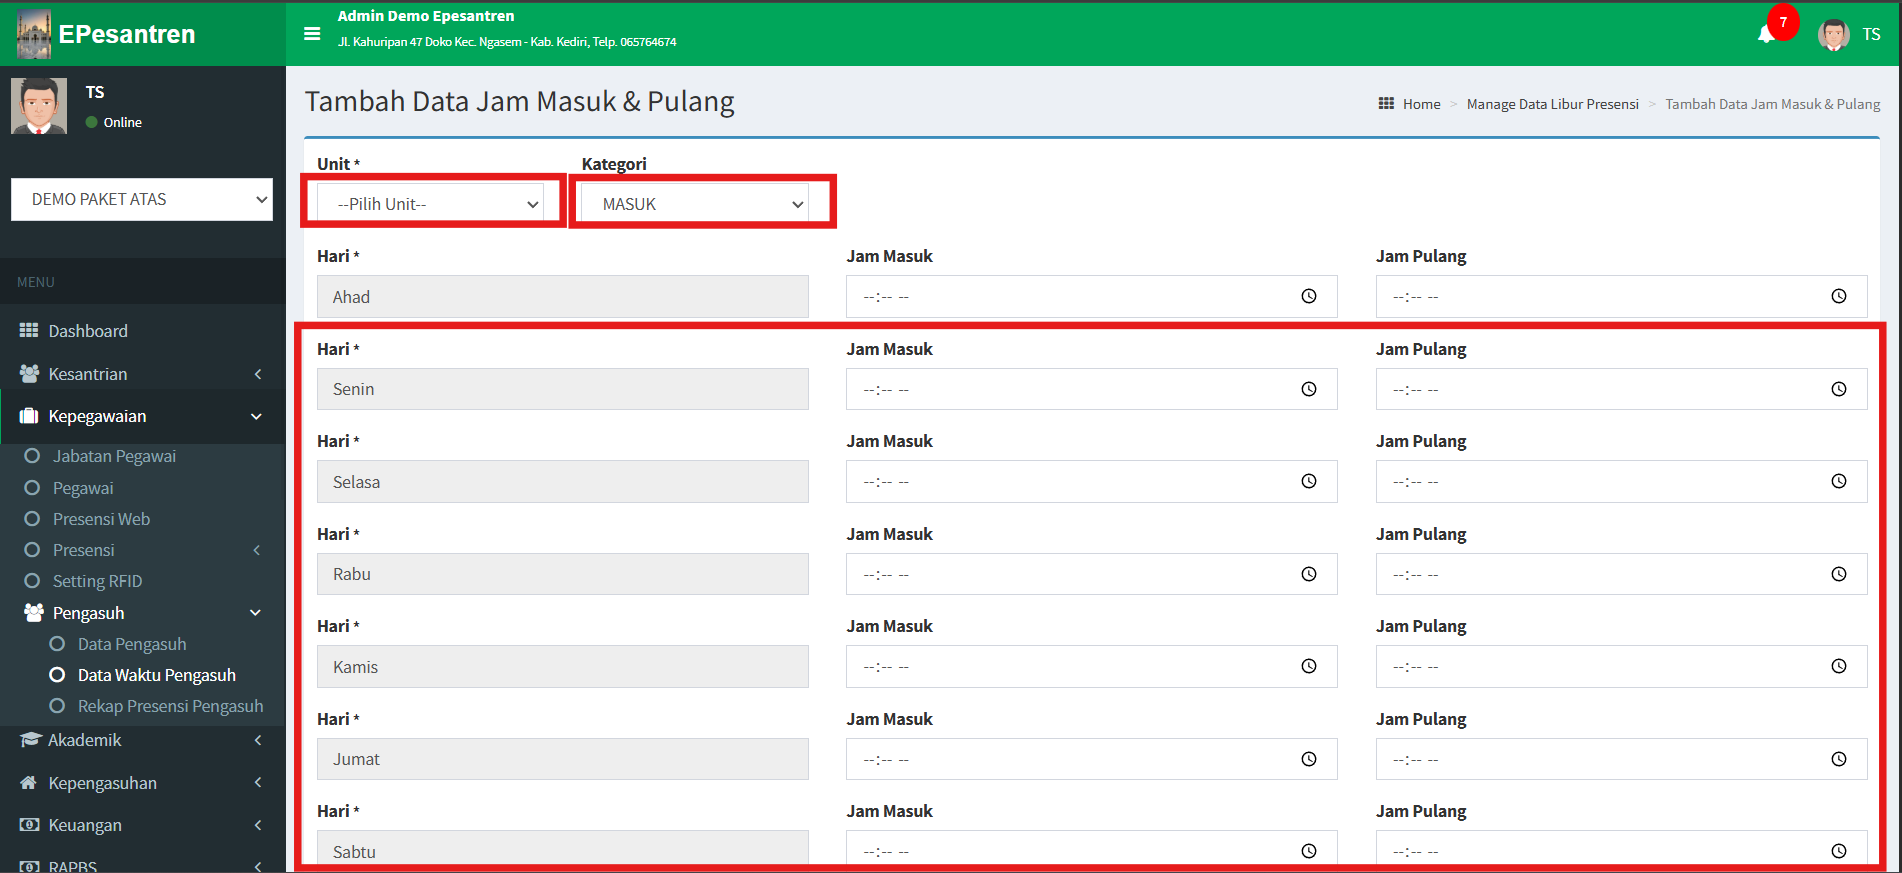This screenshot has width=1902, height=873.
Task: Click the clock icon in Ahad Jam Masuk
Action: [x=1308, y=296]
